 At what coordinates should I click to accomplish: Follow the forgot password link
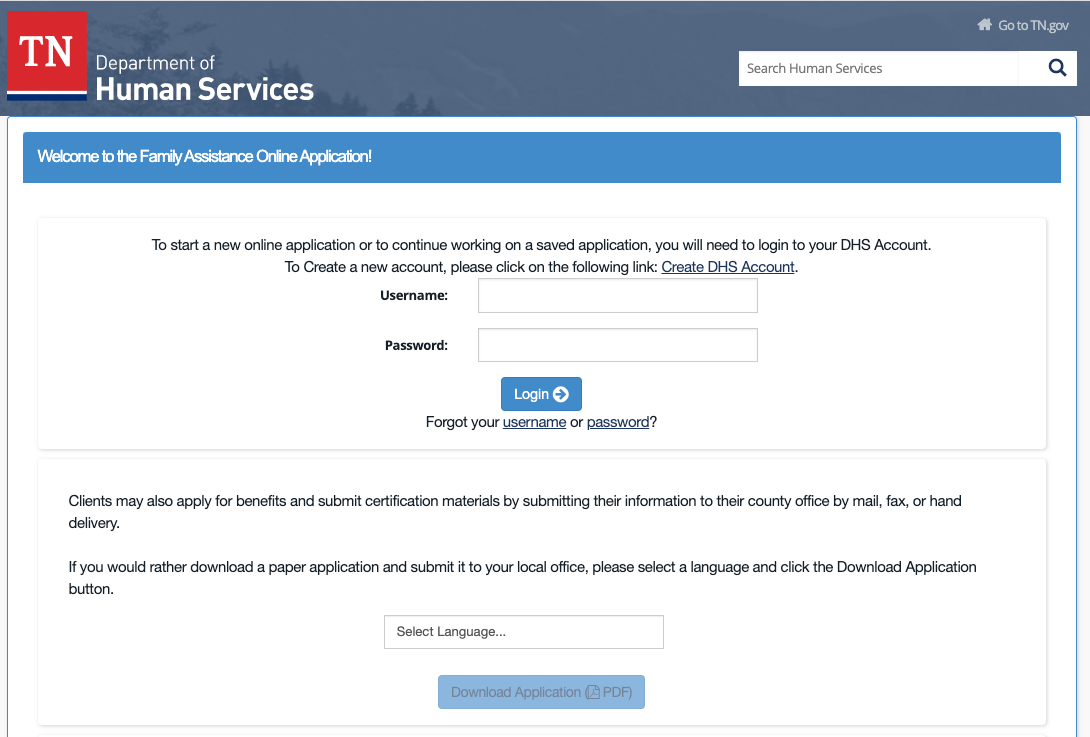pyautogui.click(x=618, y=422)
